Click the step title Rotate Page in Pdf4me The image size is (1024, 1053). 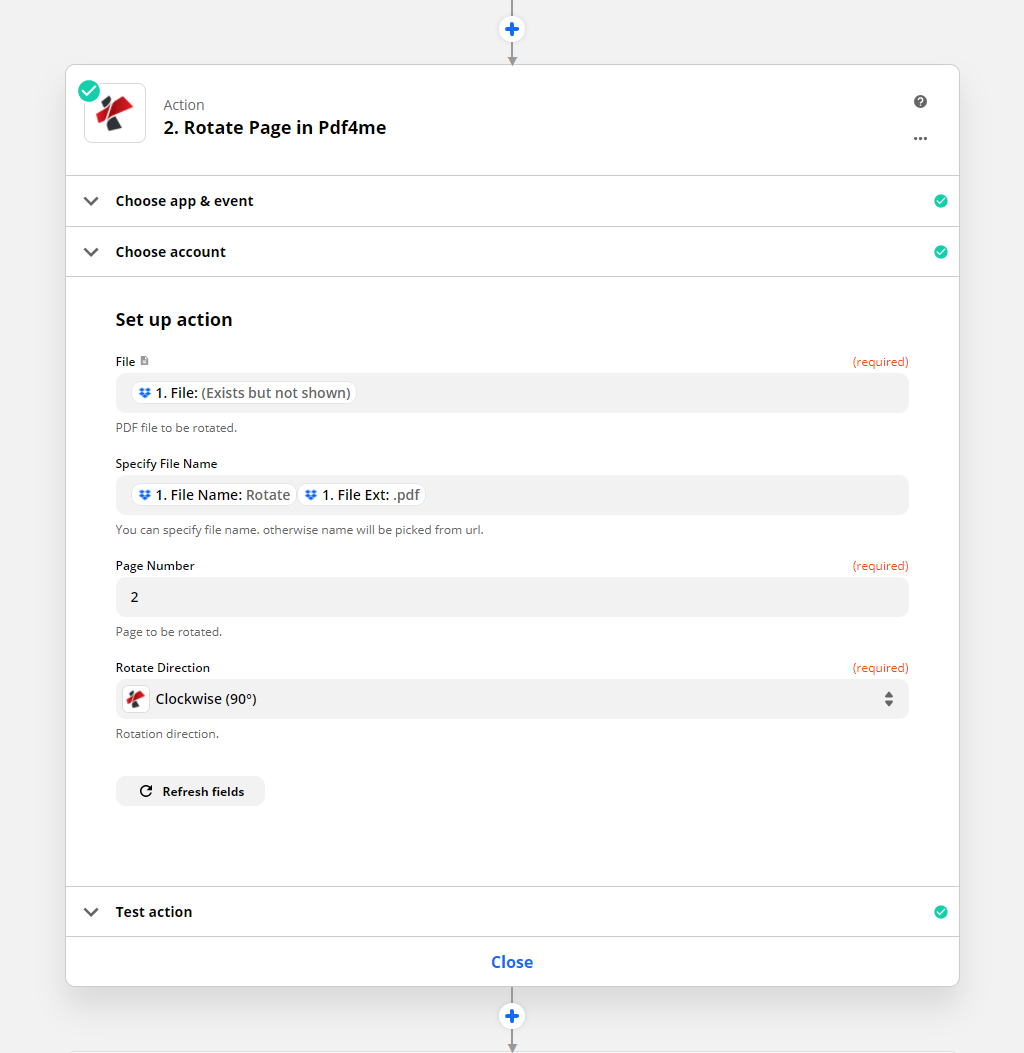coord(275,128)
